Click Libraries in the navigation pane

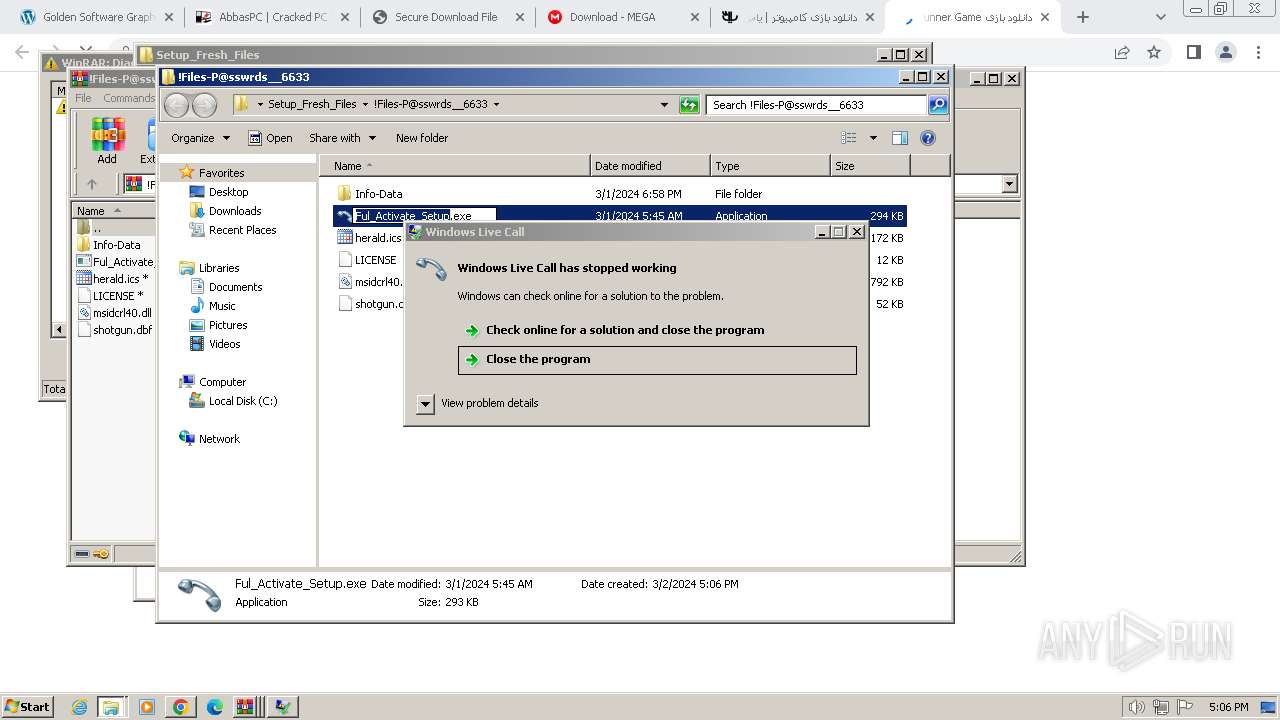tap(219, 268)
